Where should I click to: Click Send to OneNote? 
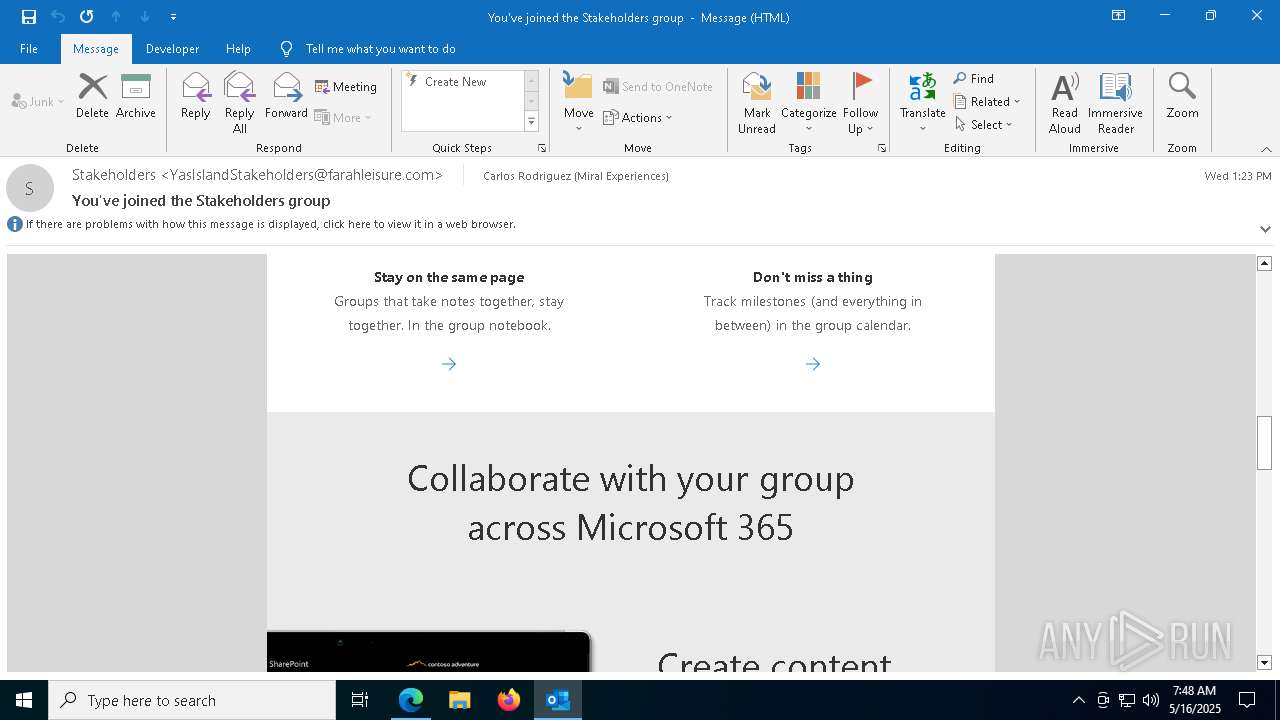click(658, 87)
